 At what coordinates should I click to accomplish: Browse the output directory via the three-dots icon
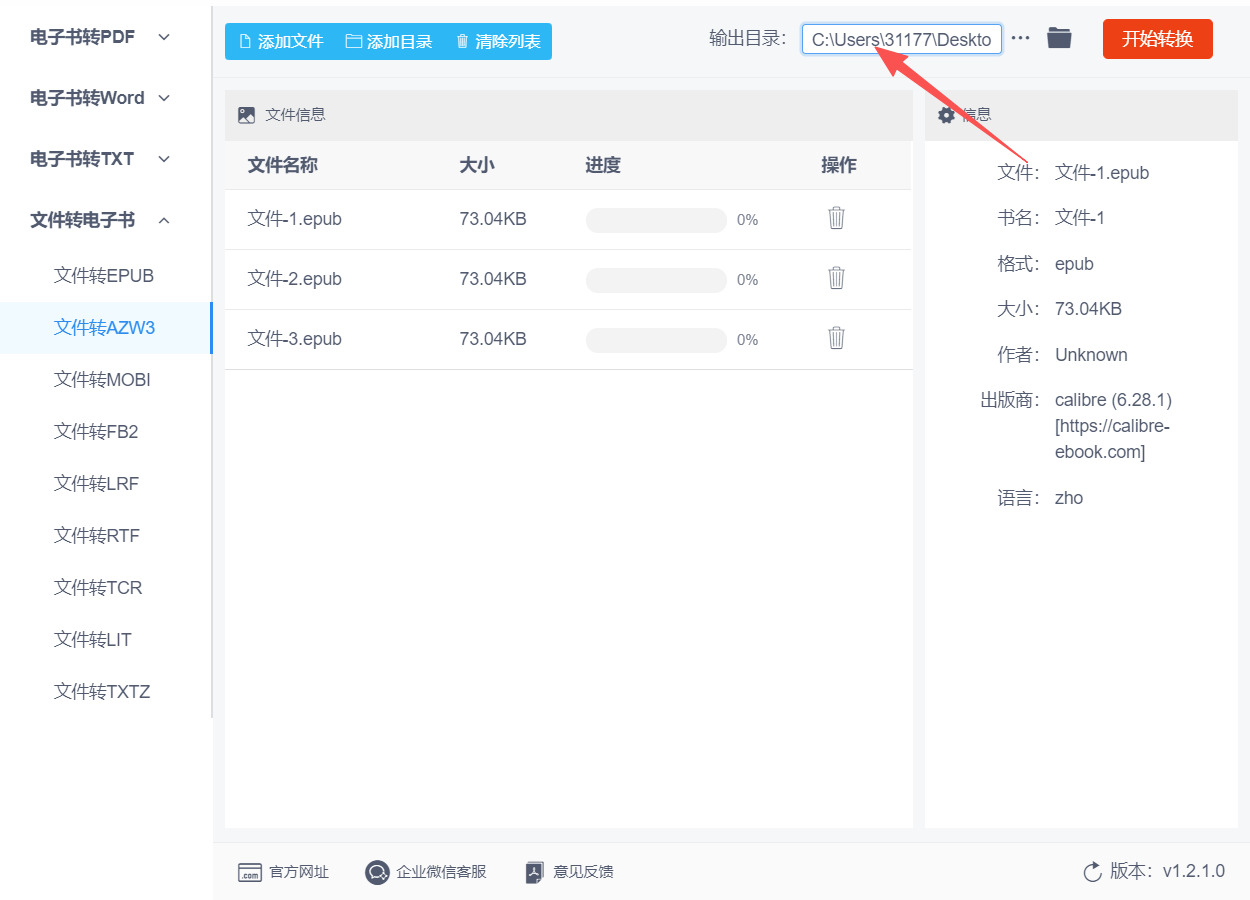click(x=1020, y=38)
